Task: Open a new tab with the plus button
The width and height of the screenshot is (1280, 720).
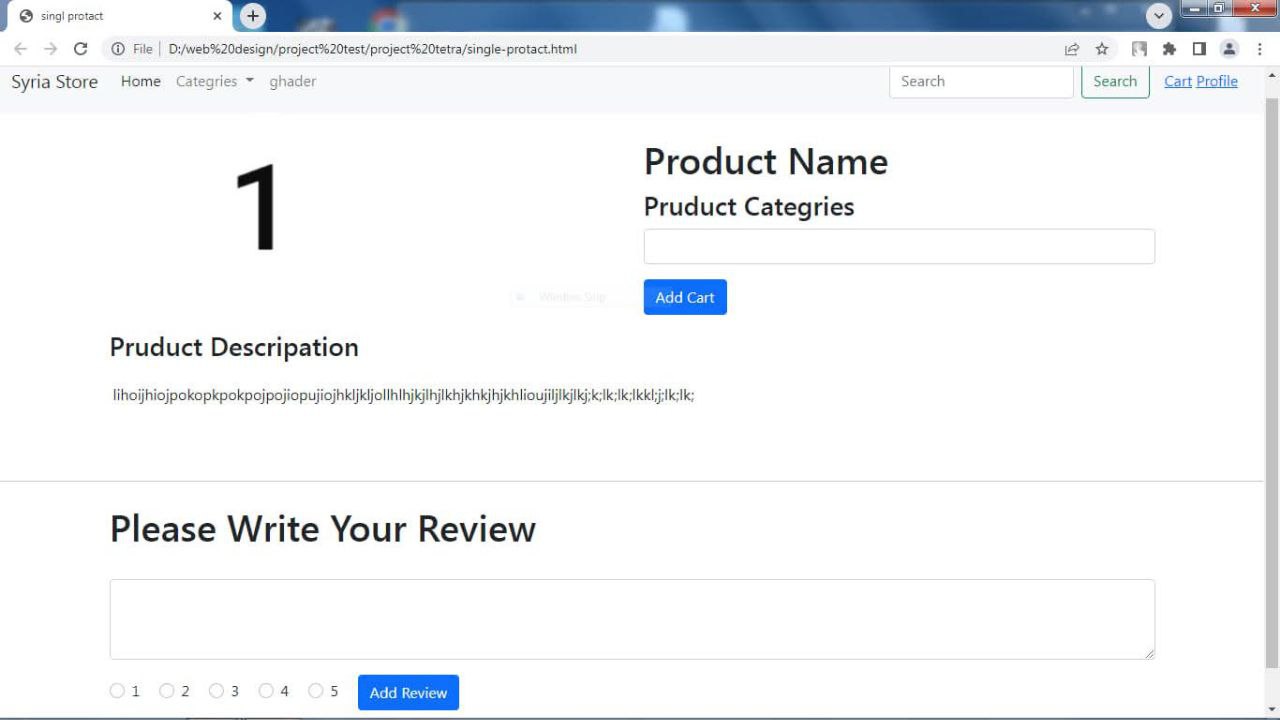Action: tap(253, 16)
